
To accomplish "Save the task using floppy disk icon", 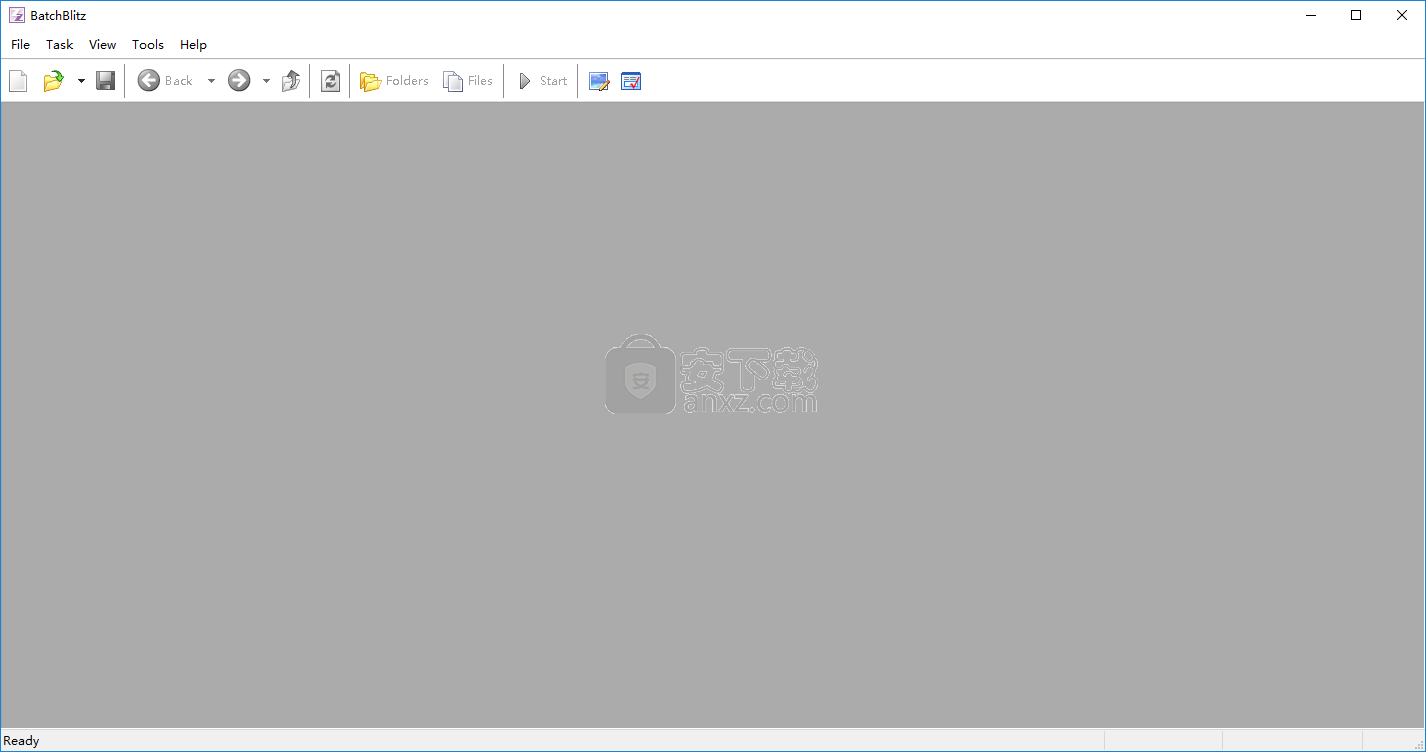I will coord(106,81).
